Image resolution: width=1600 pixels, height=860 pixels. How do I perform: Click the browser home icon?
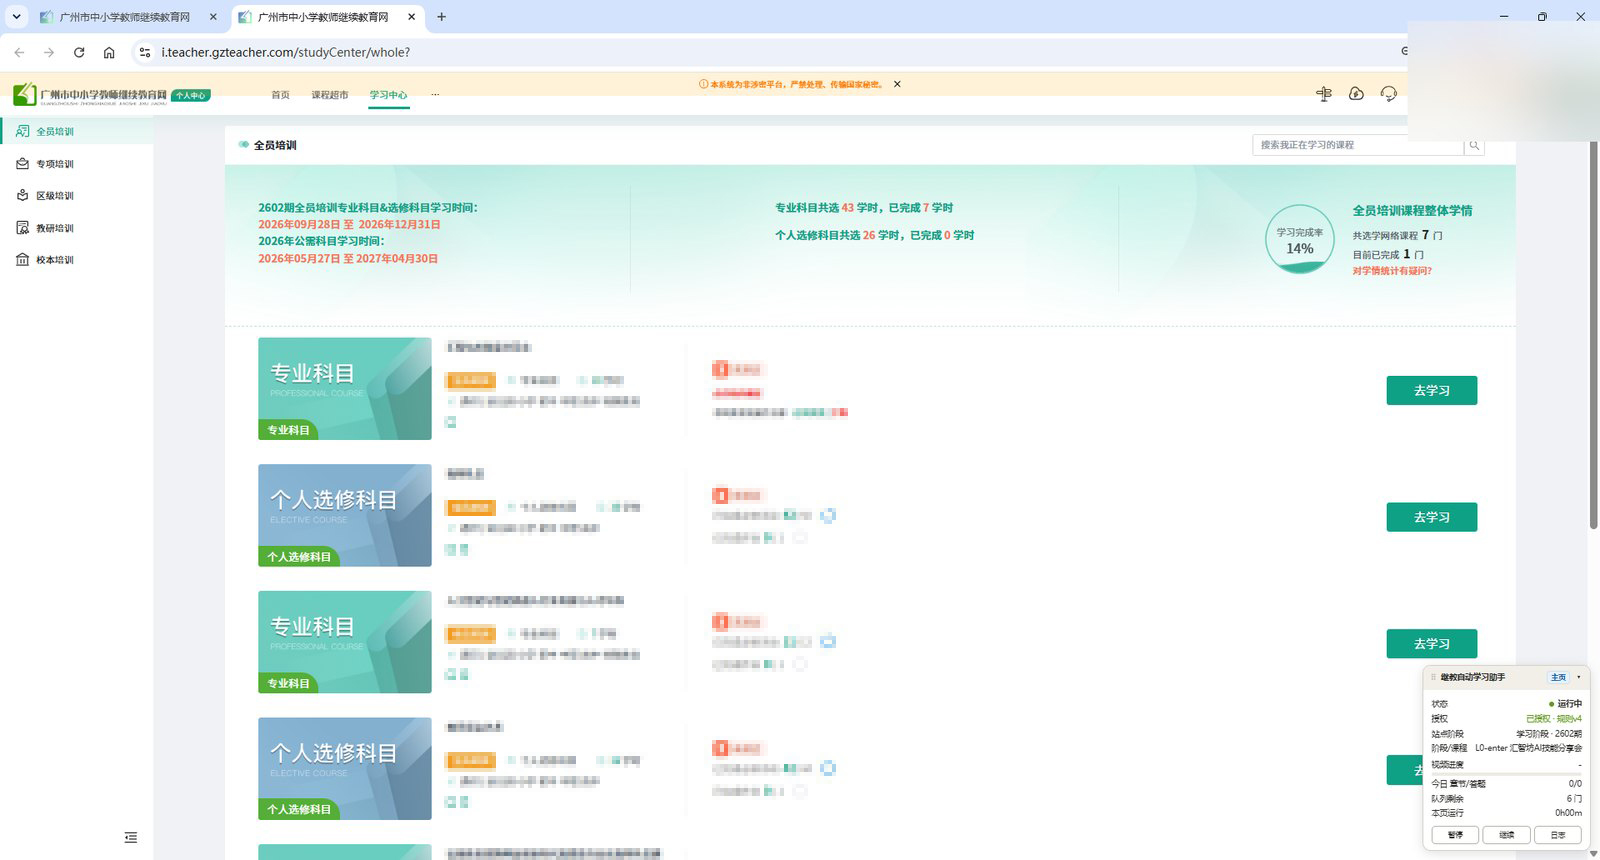coord(109,52)
